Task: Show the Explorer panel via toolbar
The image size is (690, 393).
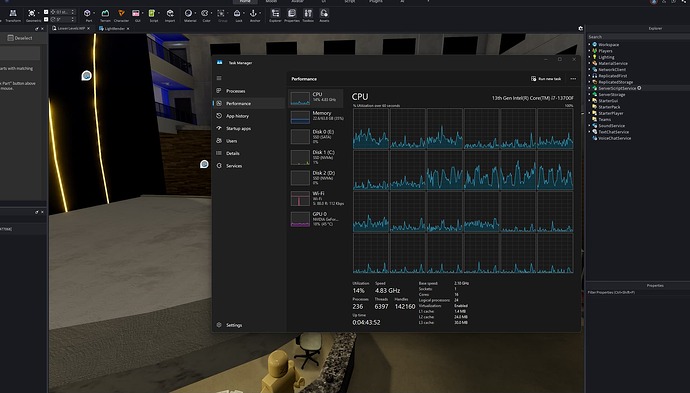Action: (x=275, y=15)
